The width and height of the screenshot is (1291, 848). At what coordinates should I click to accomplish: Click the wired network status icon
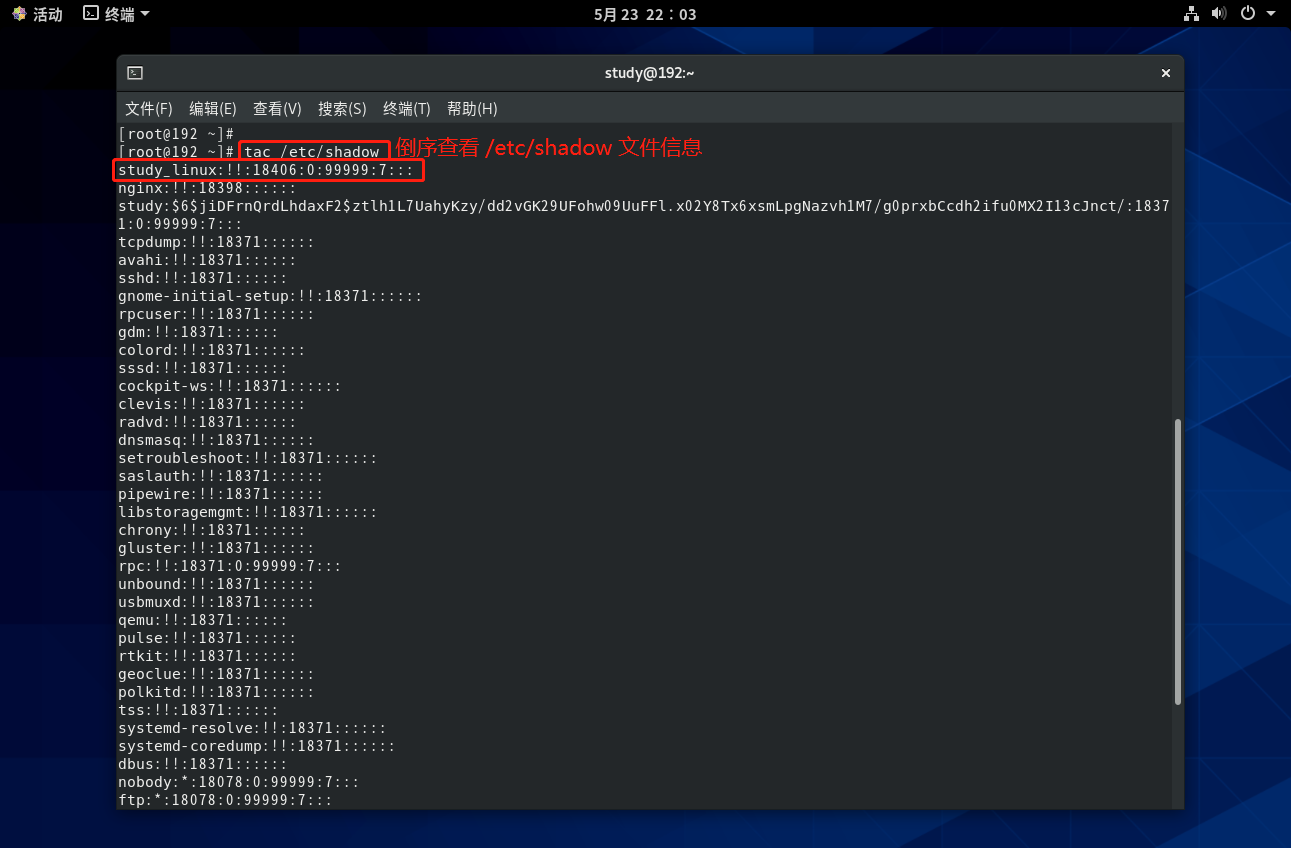(x=1191, y=14)
